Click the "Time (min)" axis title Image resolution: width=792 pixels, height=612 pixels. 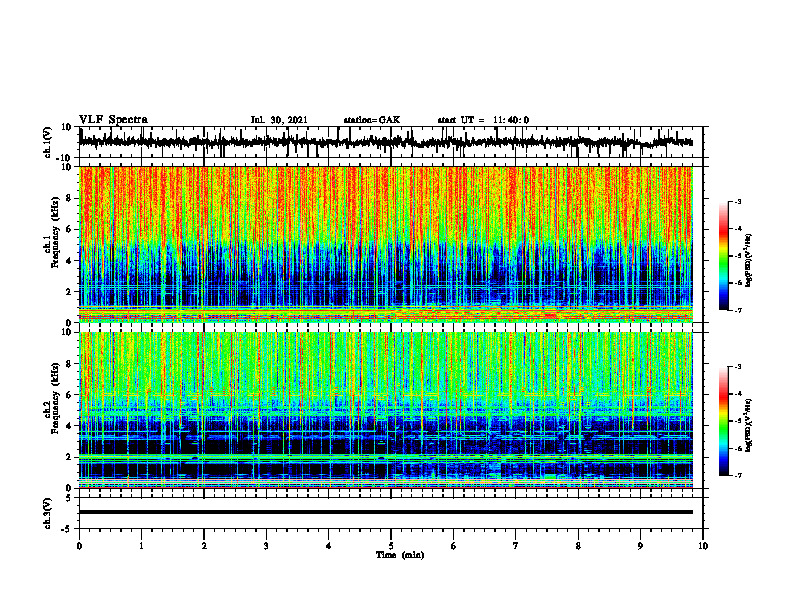tap(400, 555)
